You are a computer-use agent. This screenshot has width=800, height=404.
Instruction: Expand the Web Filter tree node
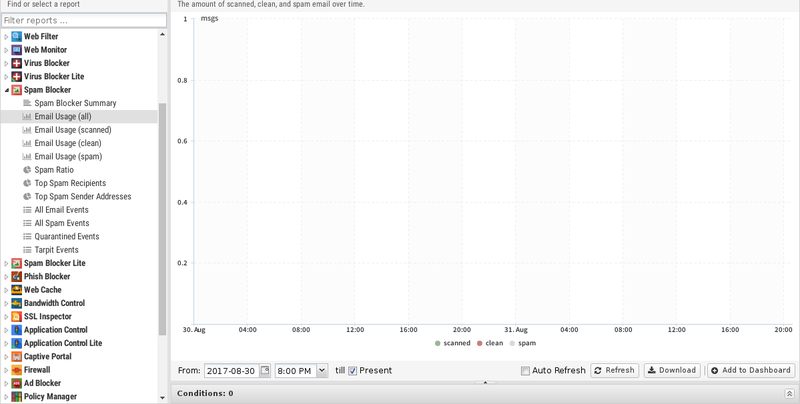[6, 37]
